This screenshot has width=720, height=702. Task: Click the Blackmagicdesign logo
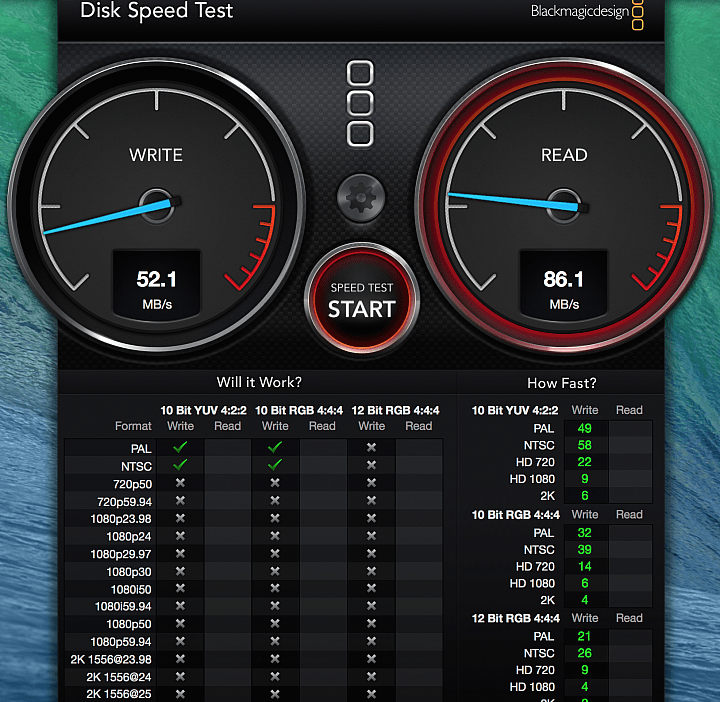click(x=587, y=12)
